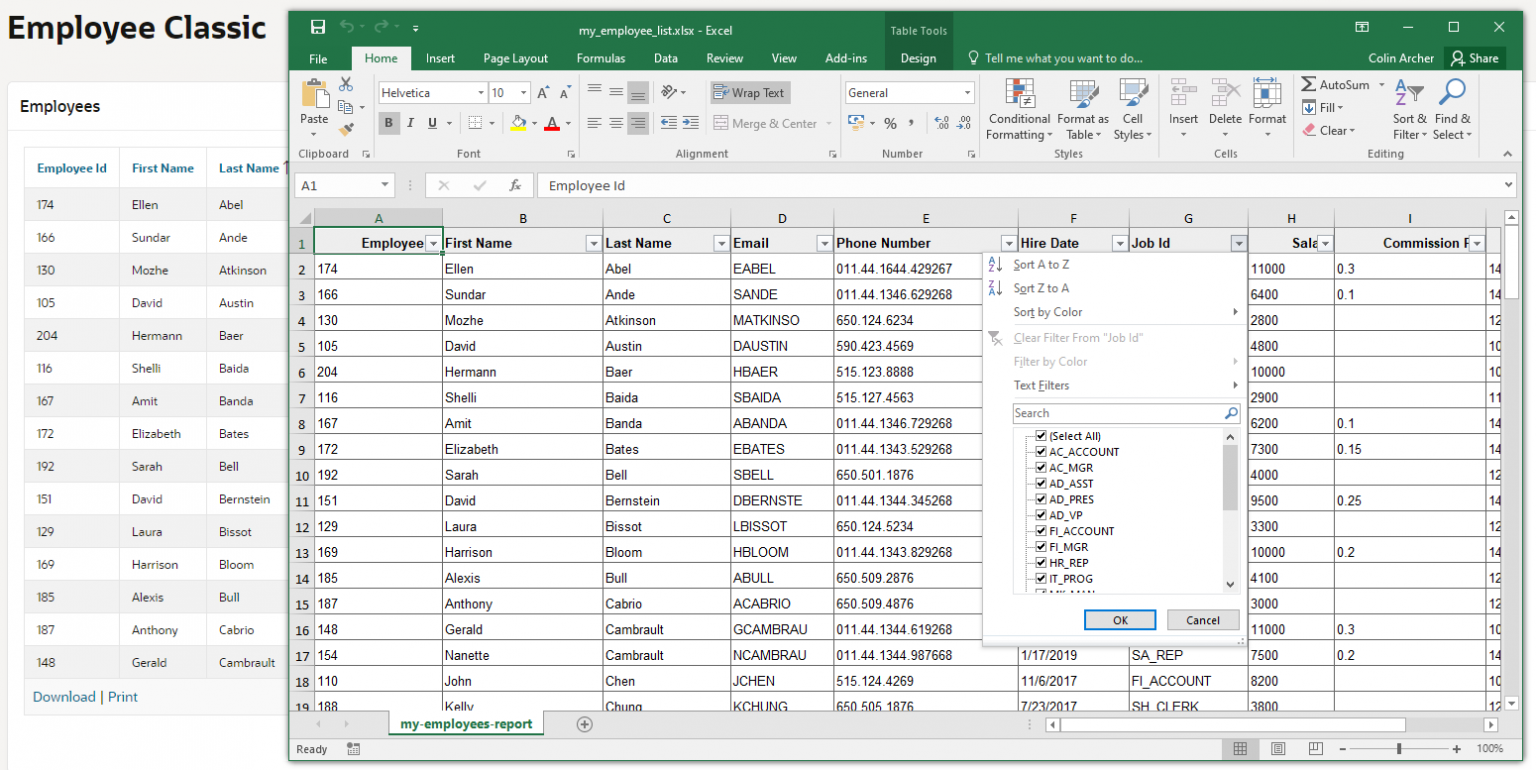The width and height of the screenshot is (1536, 770).
Task: Click the zoom slider handle
Action: (x=1399, y=749)
